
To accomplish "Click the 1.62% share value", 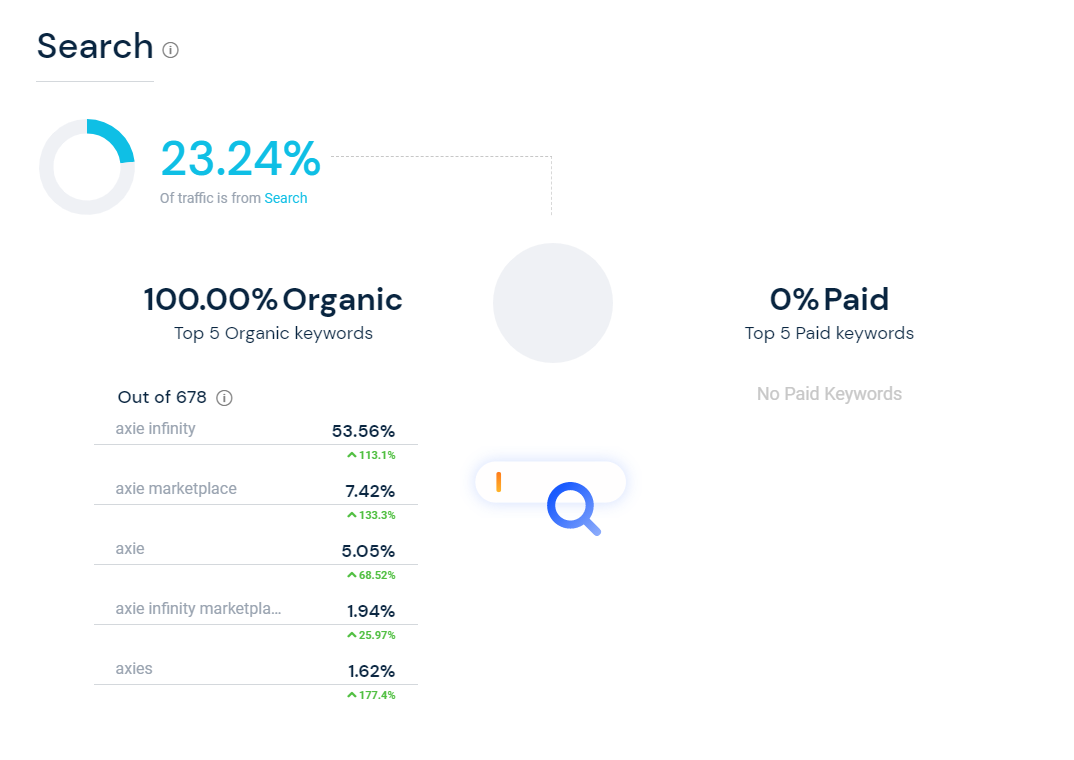I will tap(371, 671).
